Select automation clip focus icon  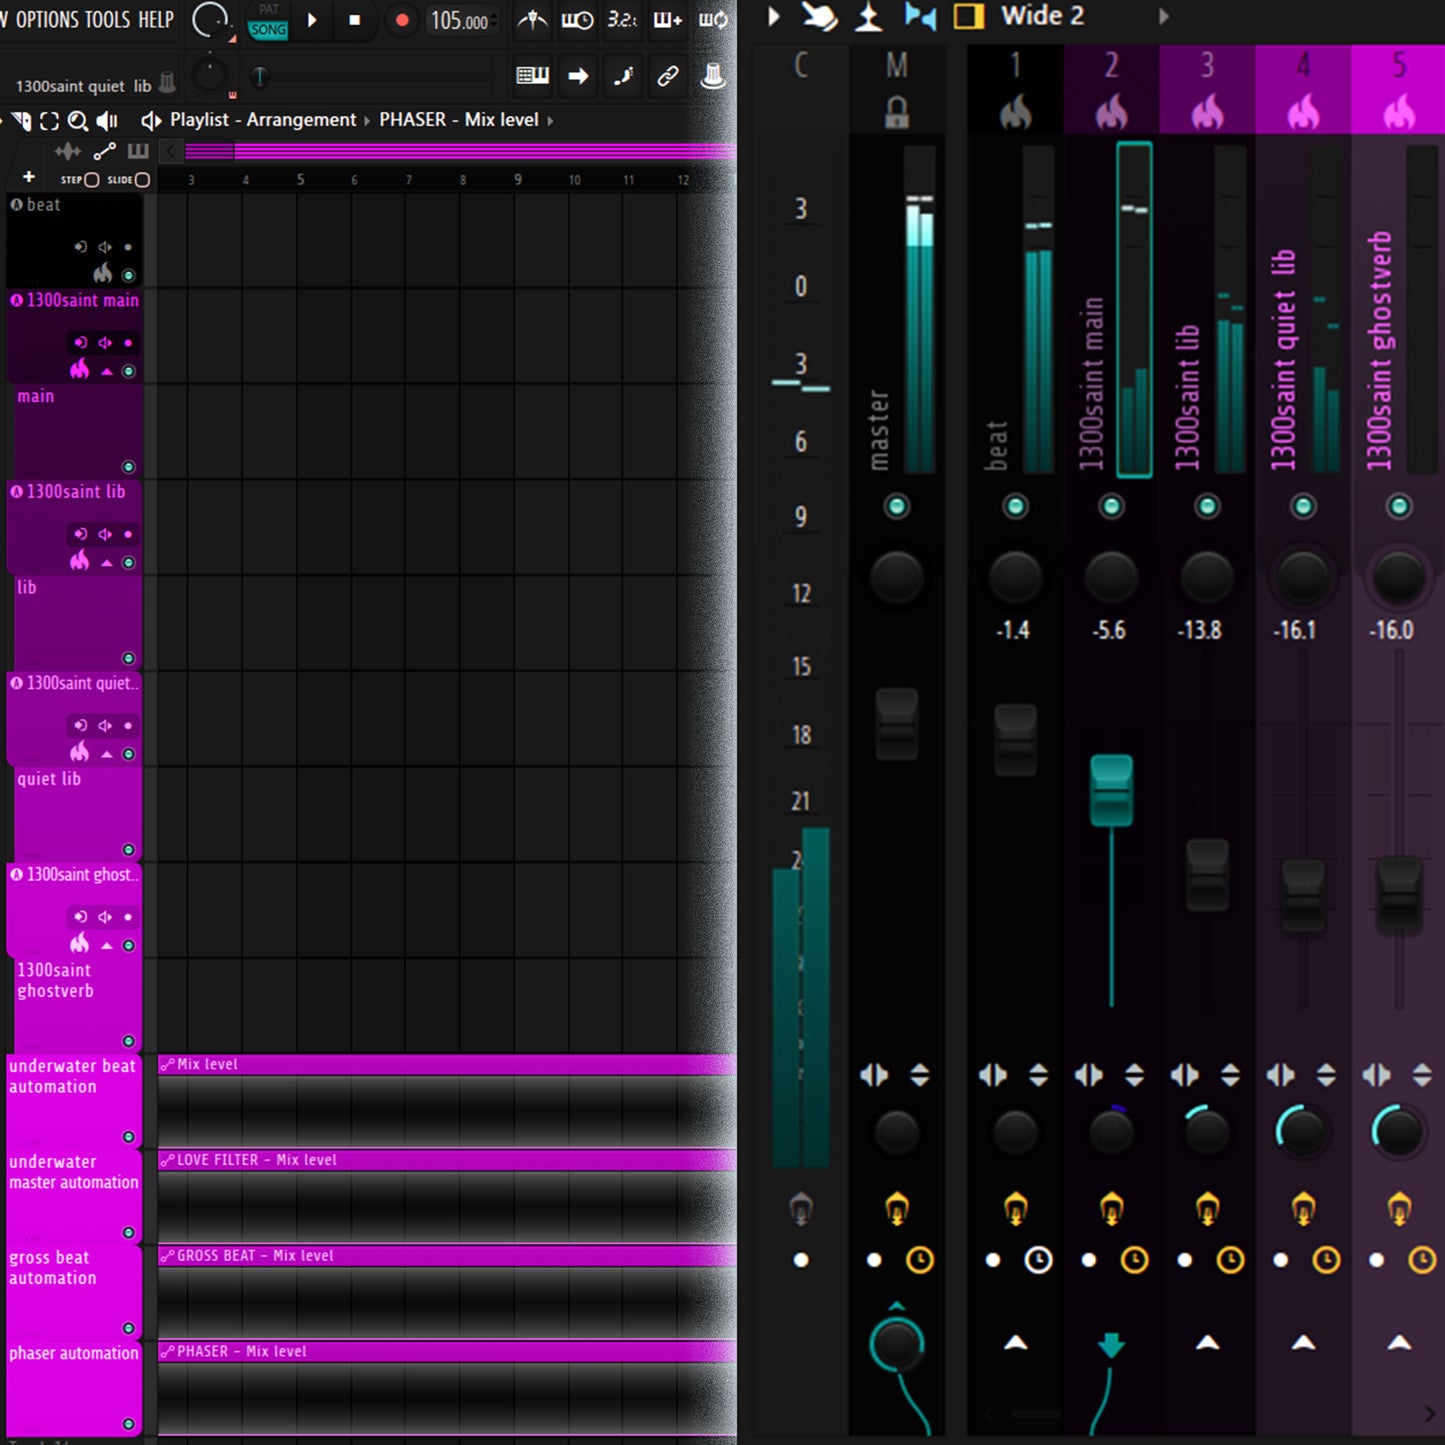(104, 151)
